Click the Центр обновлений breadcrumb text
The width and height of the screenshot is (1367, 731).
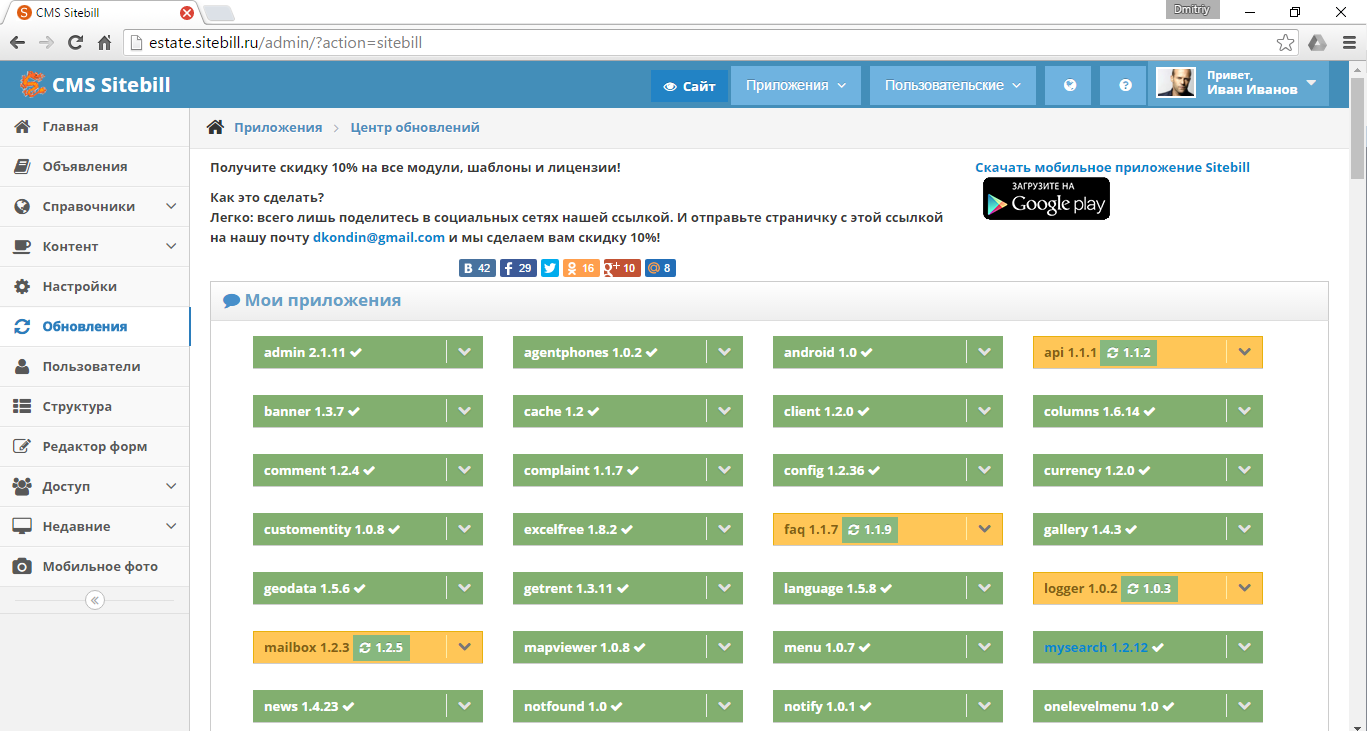pos(415,128)
